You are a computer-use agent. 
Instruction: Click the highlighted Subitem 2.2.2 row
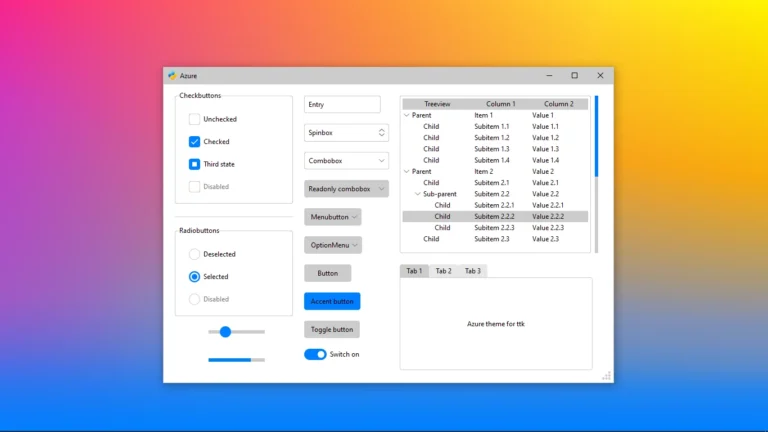point(495,216)
